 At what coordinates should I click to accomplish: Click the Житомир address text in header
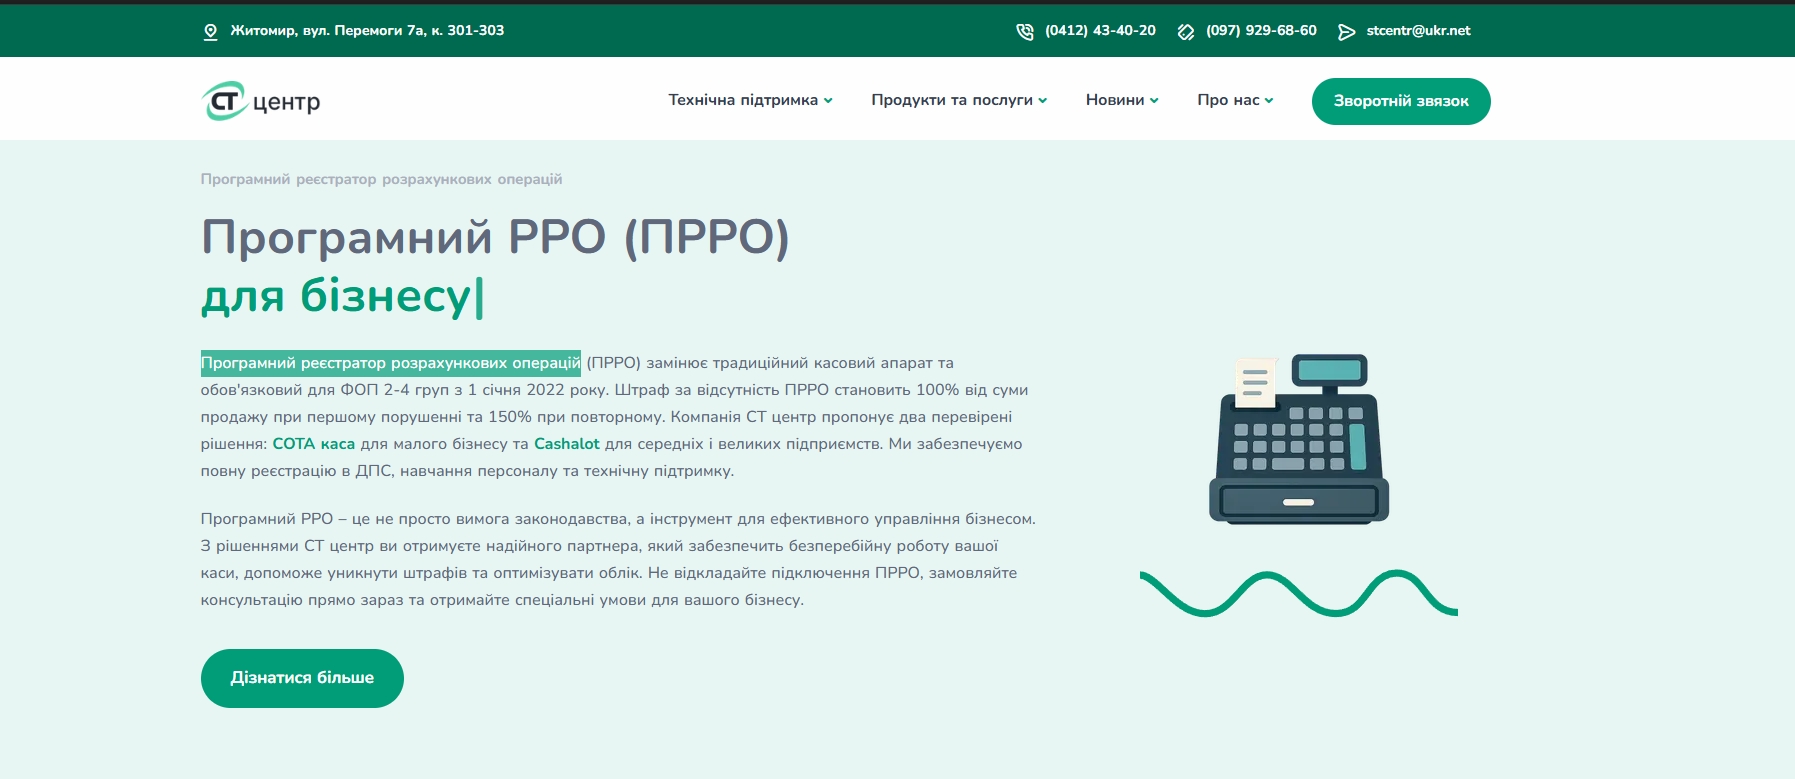pos(367,31)
